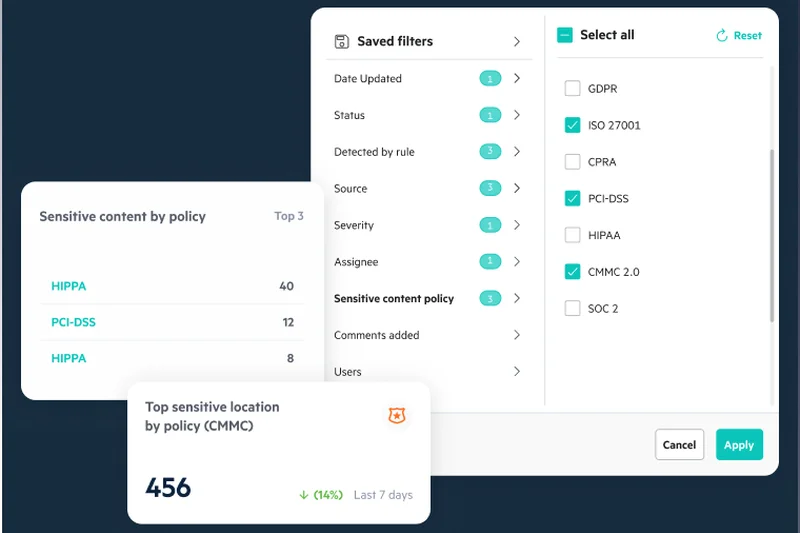Click the Saved filters disk icon

pyautogui.click(x=341, y=41)
